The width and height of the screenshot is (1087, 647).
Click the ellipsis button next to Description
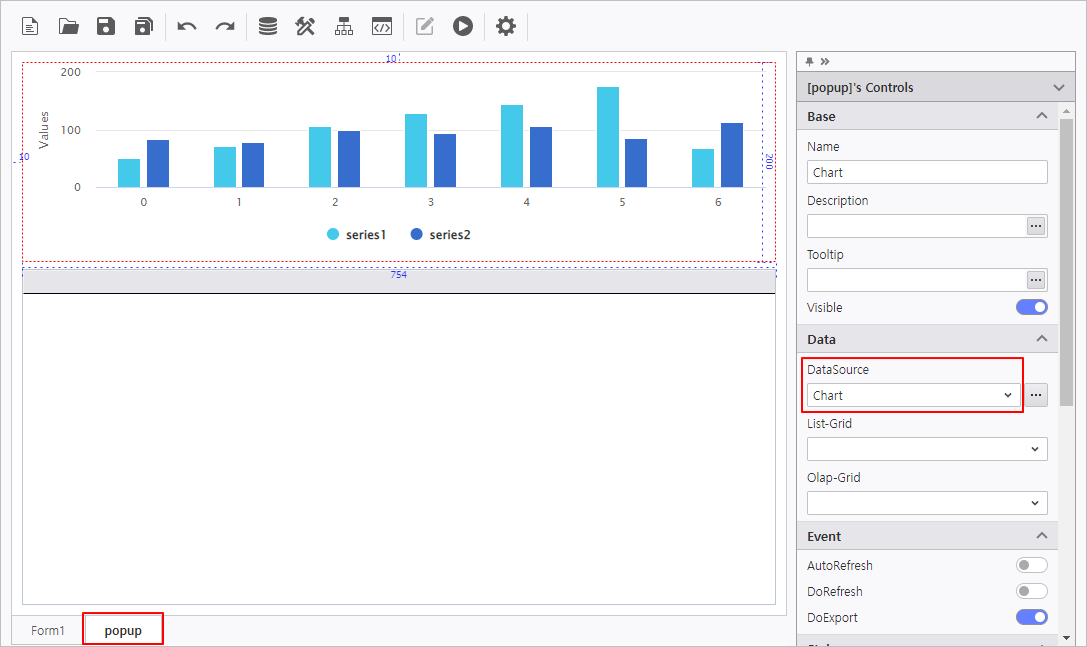coord(1036,226)
